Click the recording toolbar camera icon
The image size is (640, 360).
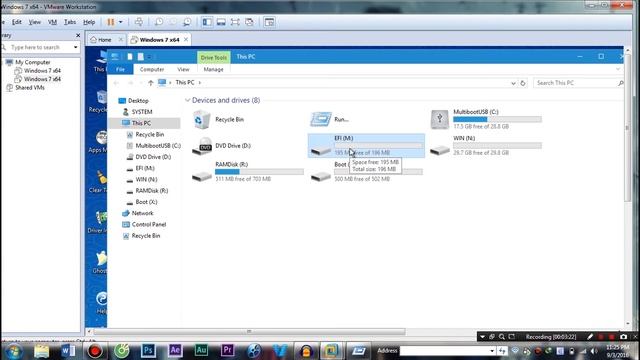(623, 337)
